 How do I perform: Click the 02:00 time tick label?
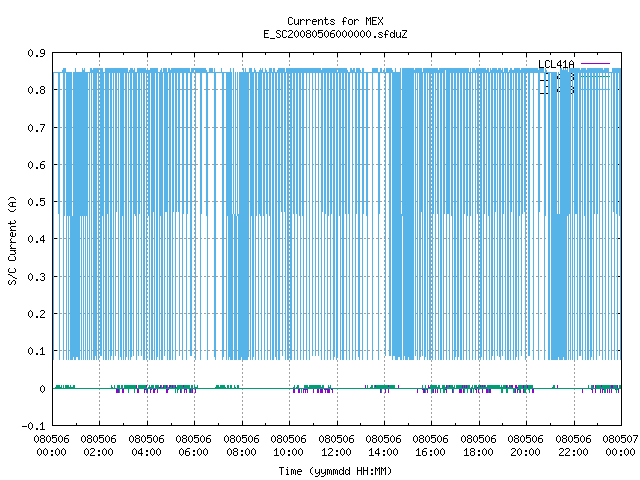(98, 452)
